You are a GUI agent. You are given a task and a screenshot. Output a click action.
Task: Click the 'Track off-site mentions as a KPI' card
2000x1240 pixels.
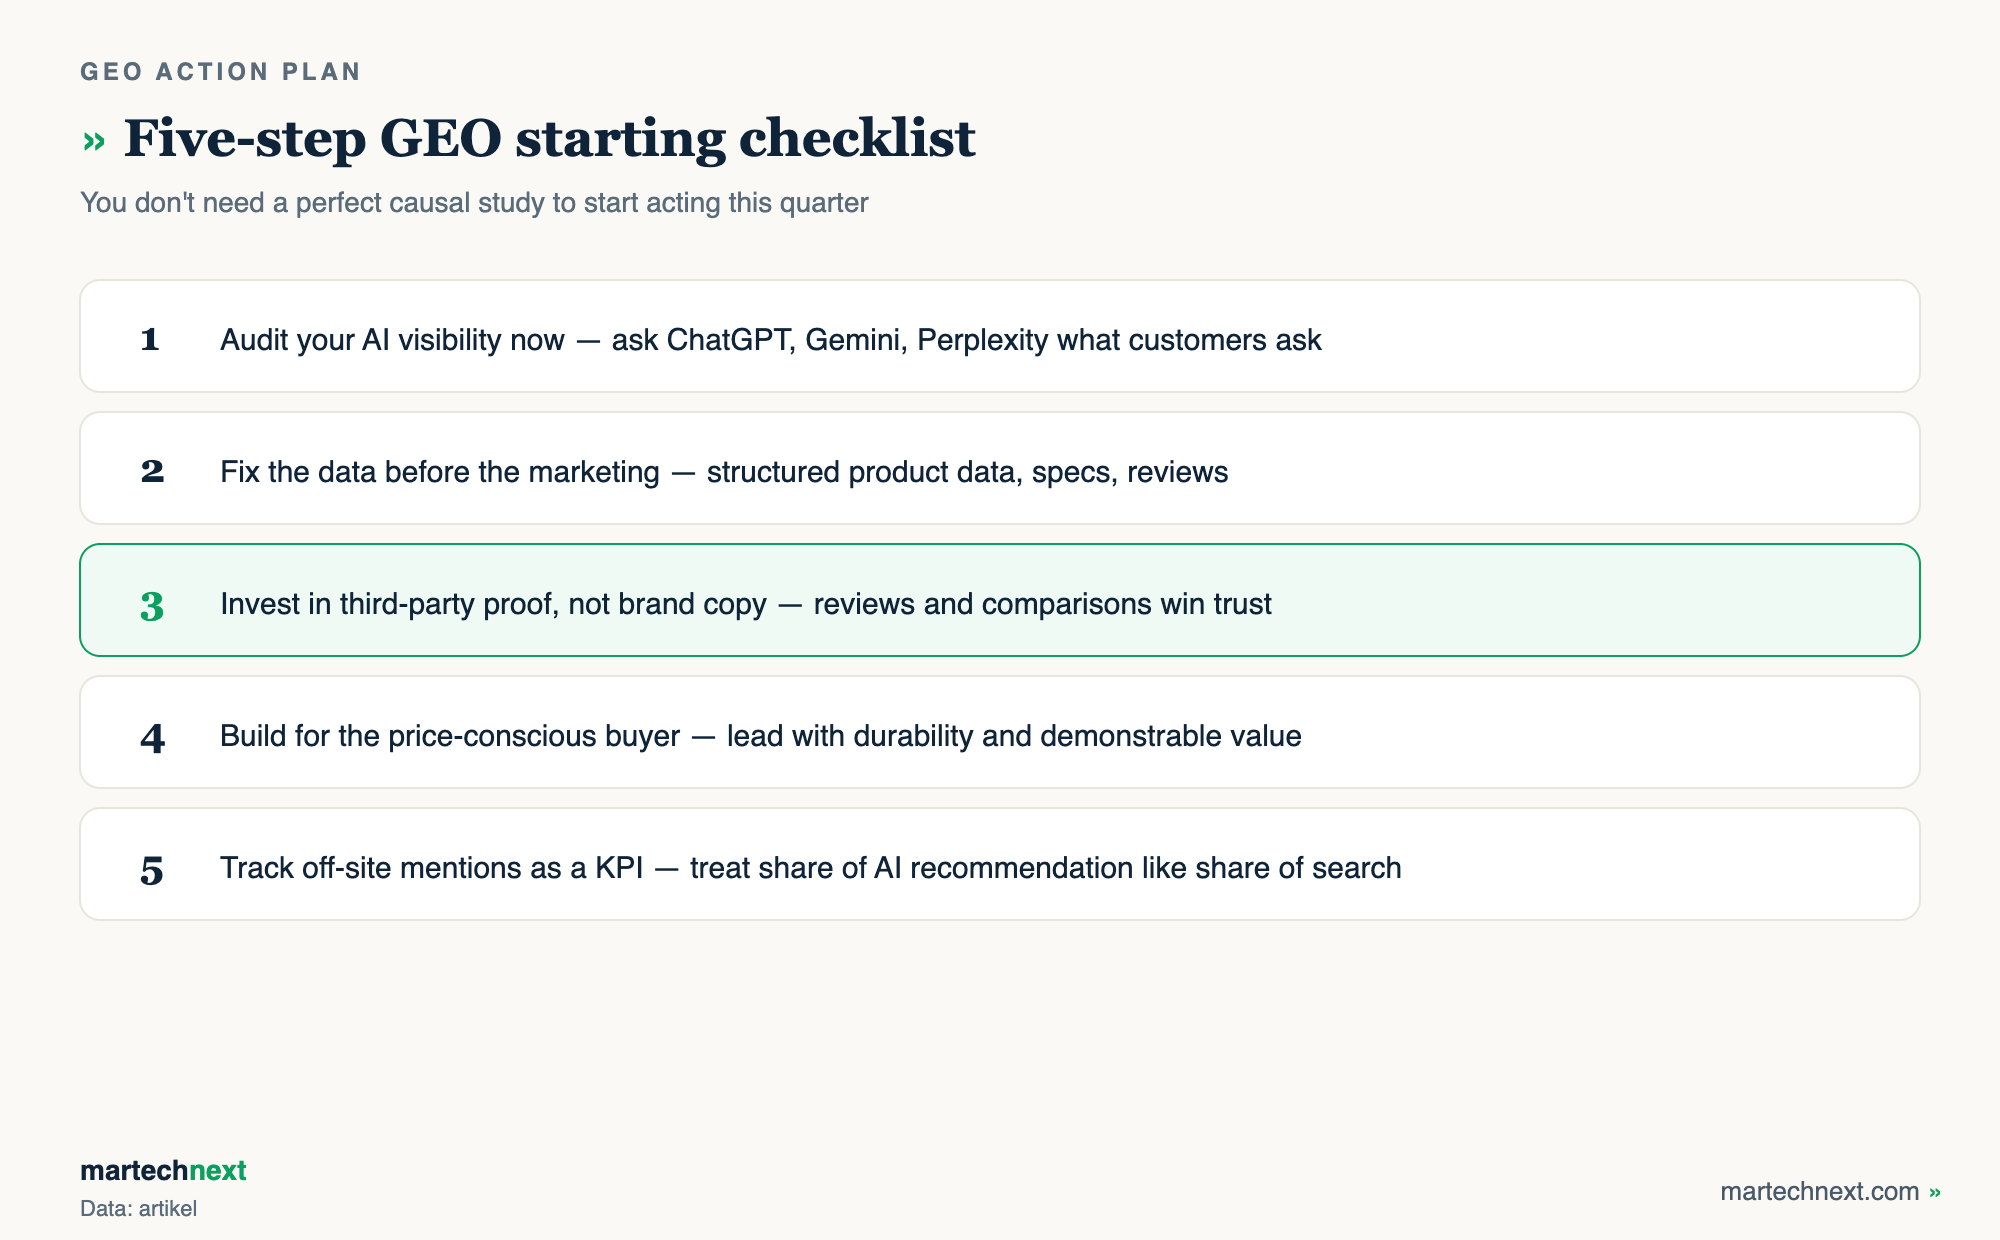pyautogui.click(x=1000, y=864)
